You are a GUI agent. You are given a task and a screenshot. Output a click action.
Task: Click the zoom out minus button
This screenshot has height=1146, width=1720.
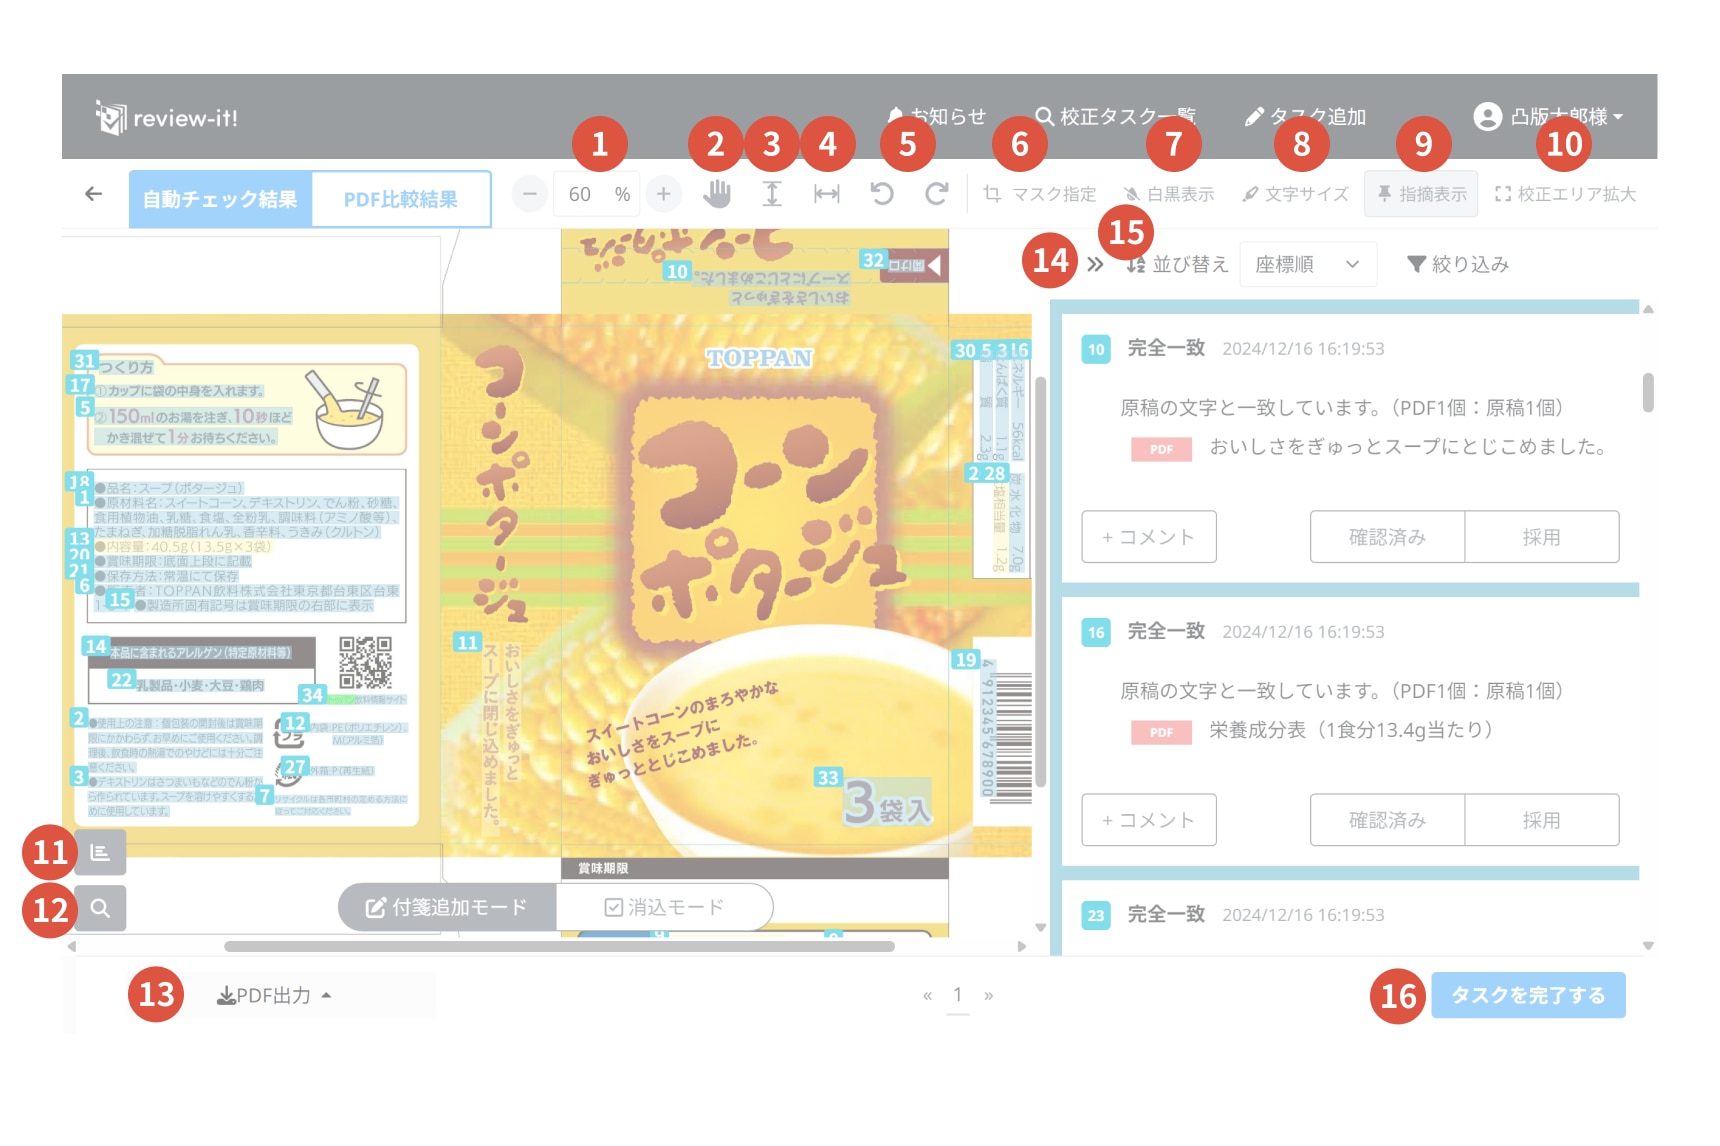(530, 194)
